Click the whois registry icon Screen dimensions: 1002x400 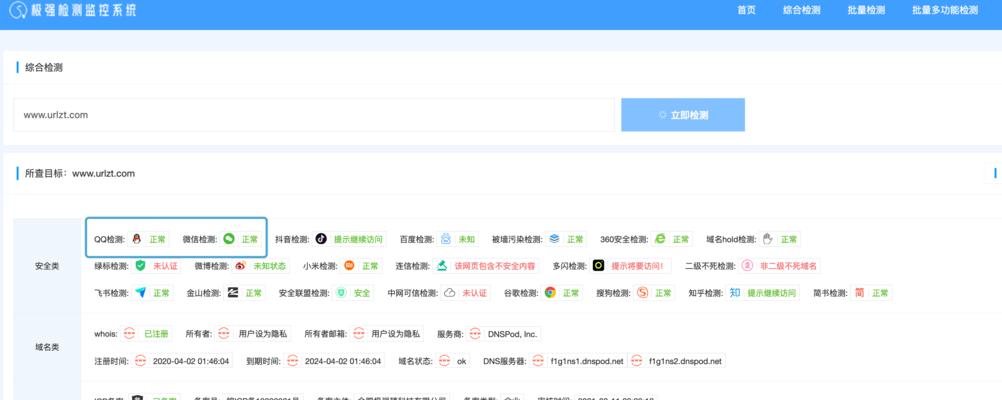pos(130,334)
